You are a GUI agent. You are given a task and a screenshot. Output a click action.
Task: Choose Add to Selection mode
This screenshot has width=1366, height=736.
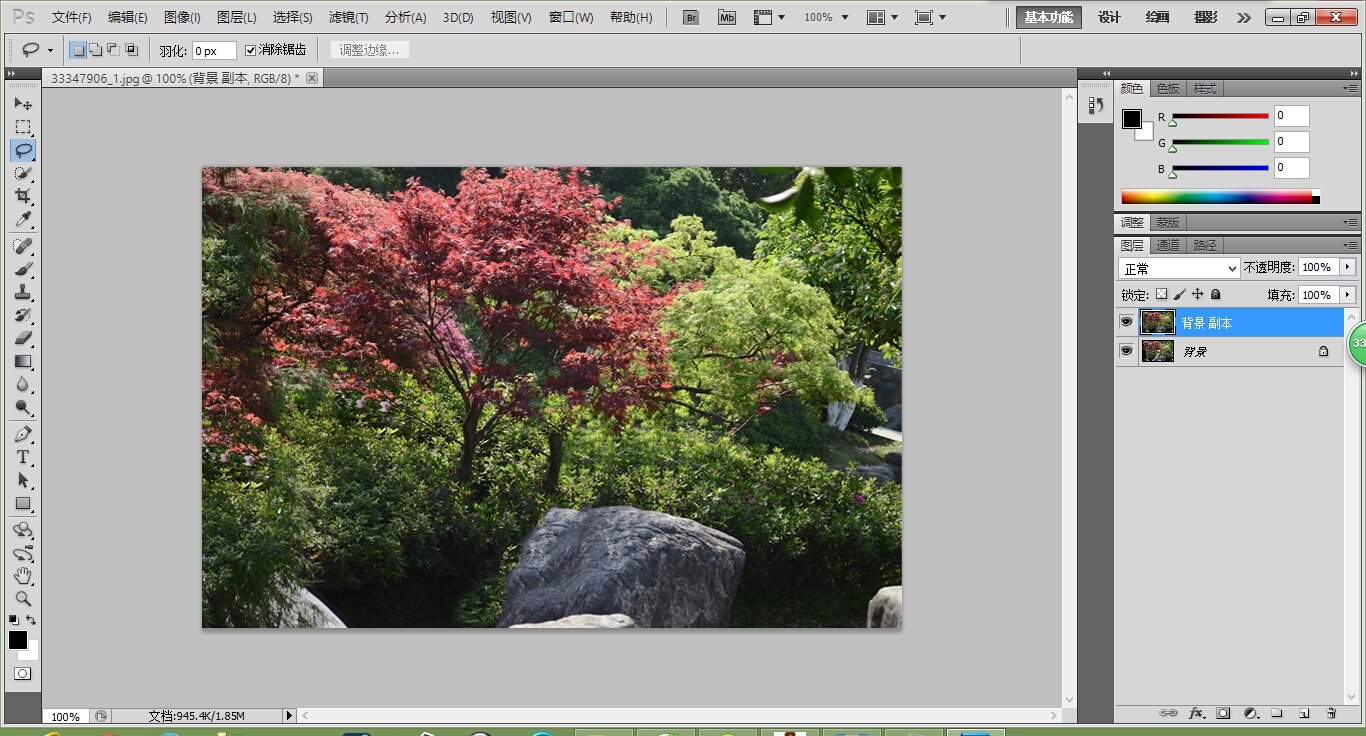[x=95, y=50]
